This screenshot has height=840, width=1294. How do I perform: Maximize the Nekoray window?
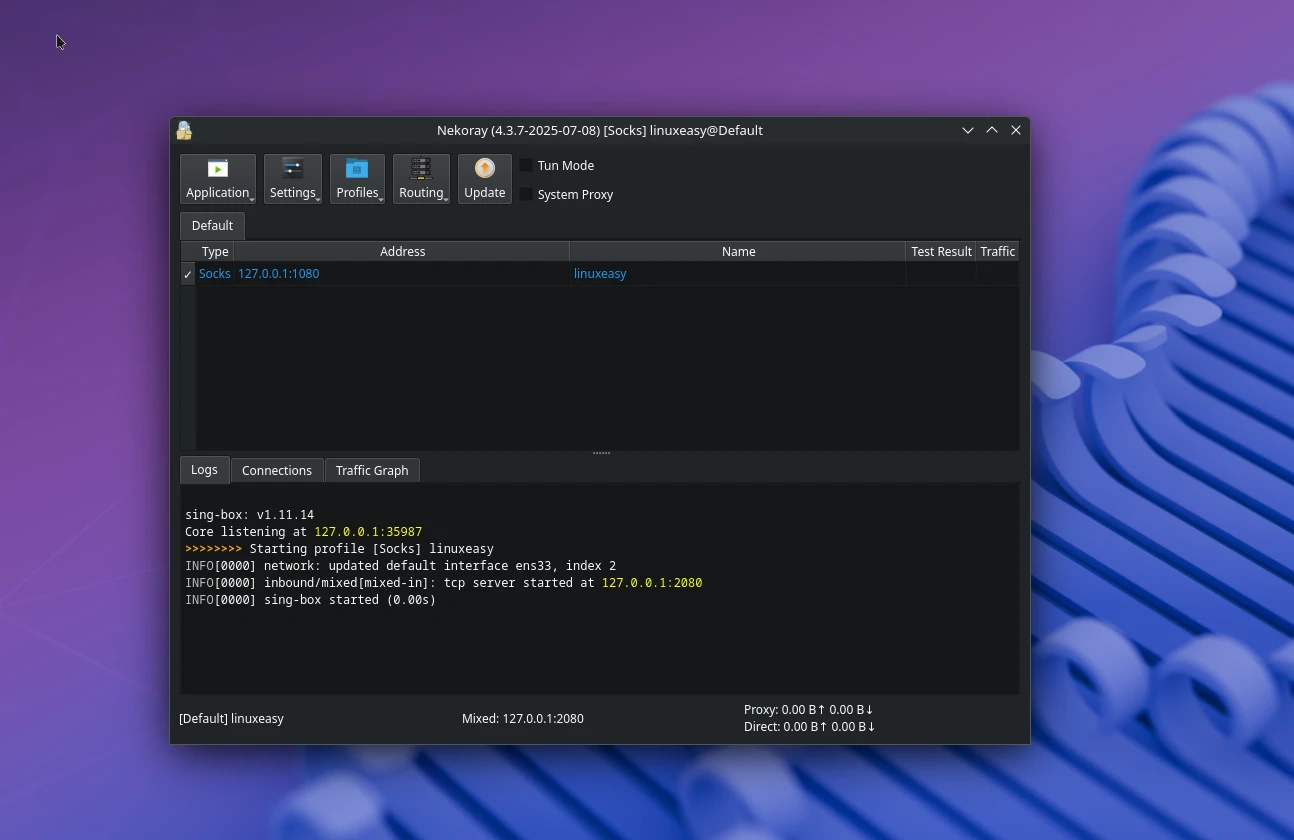coord(991,130)
